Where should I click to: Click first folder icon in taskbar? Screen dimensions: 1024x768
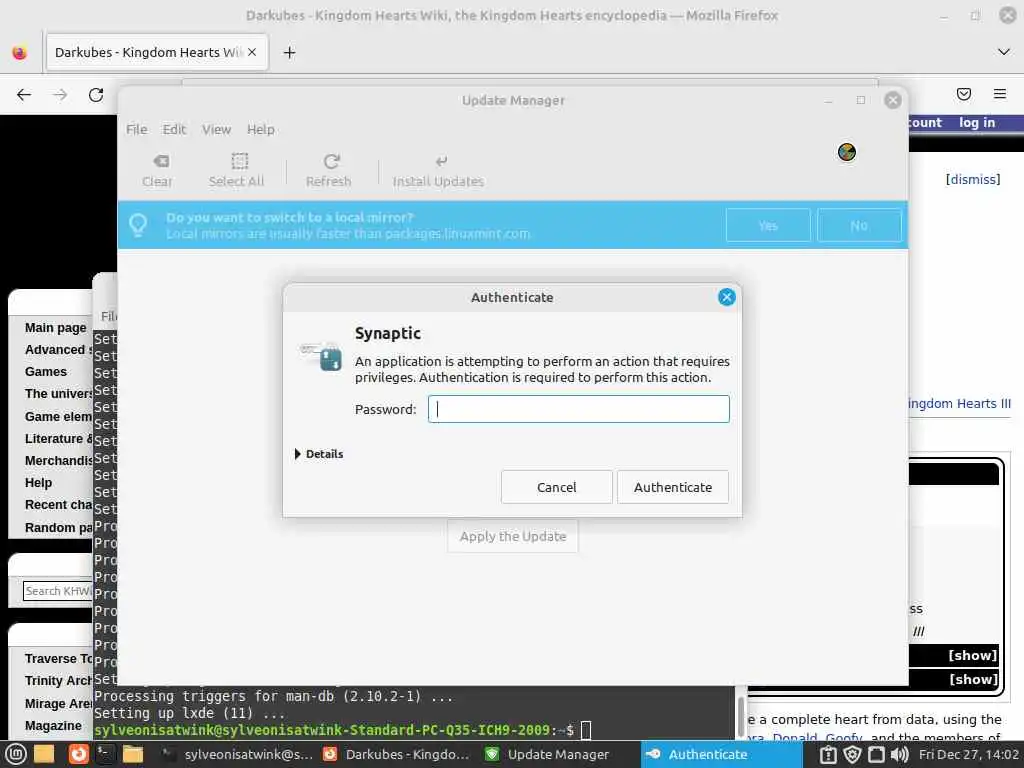44,754
